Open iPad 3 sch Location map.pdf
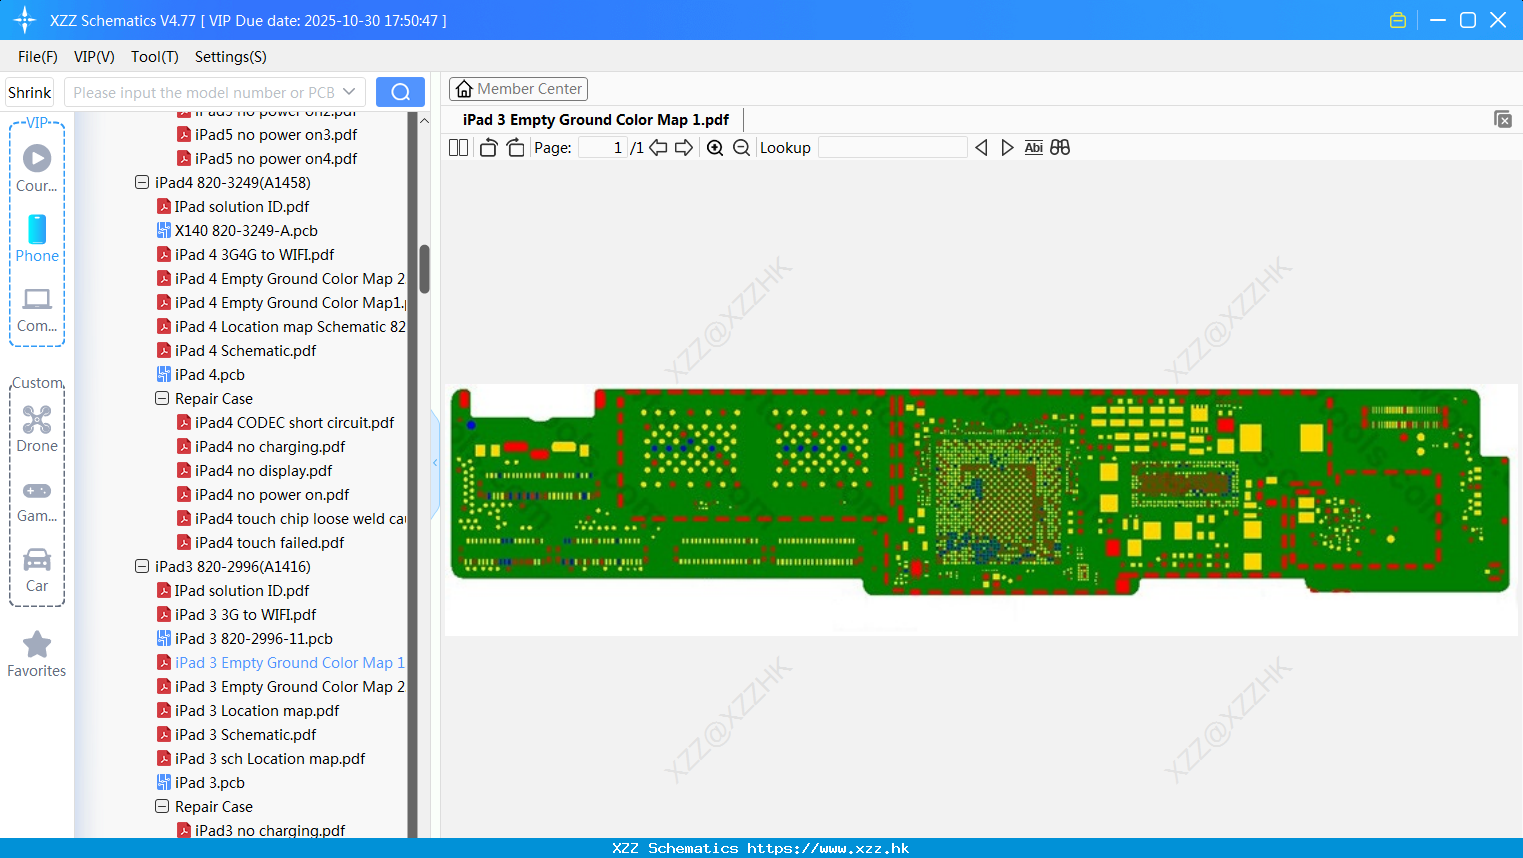Screen dimensions: 1523x858 (270, 759)
